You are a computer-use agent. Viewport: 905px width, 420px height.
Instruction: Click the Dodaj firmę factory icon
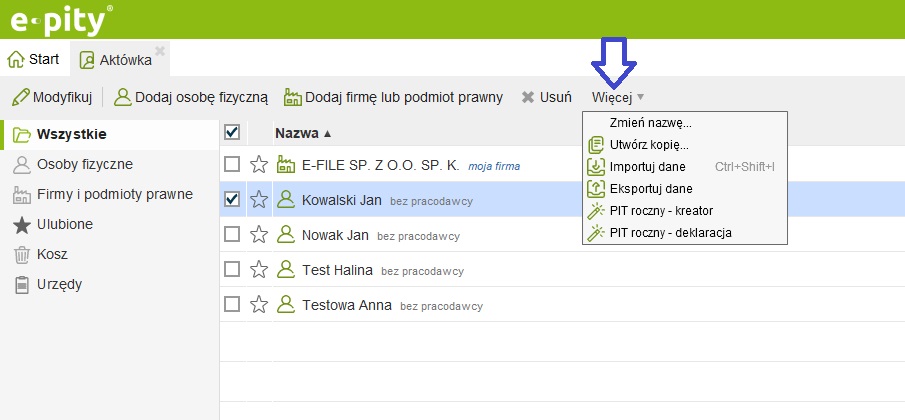click(293, 97)
